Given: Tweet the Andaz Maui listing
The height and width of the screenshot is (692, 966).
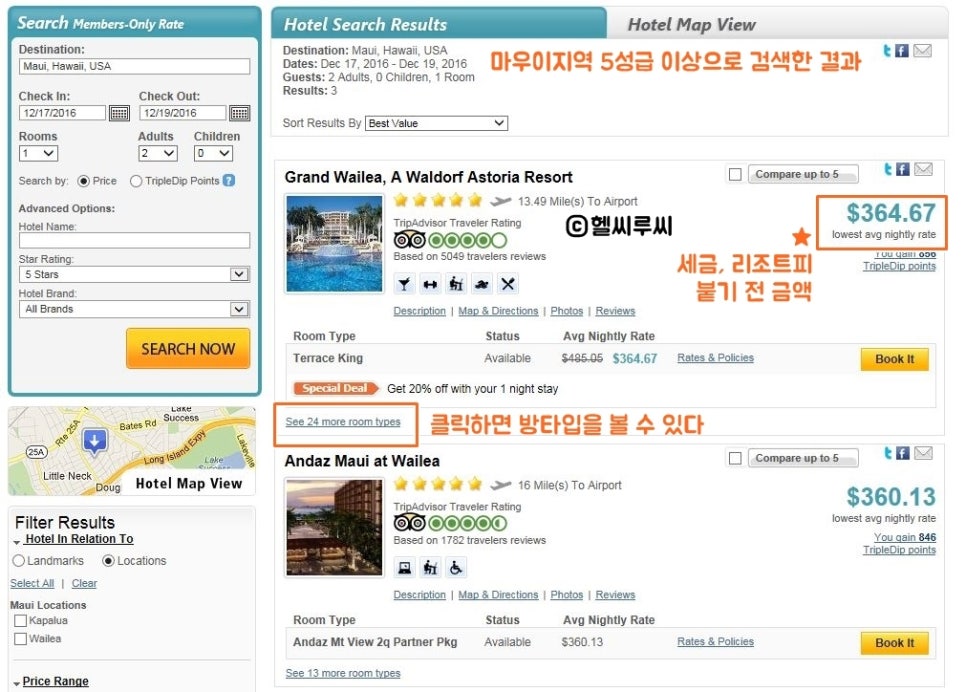Looking at the screenshot, I should [888, 453].
